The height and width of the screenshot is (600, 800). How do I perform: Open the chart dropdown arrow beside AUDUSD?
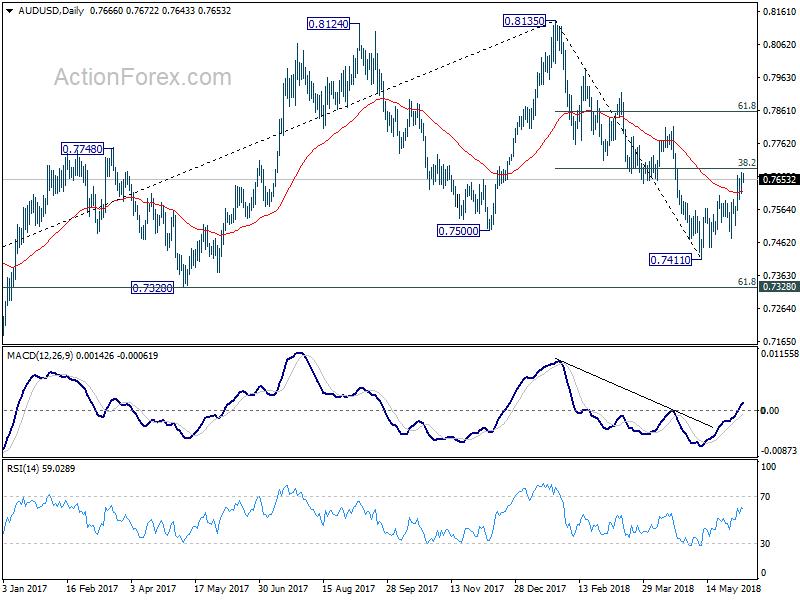[x=9, y=10]
